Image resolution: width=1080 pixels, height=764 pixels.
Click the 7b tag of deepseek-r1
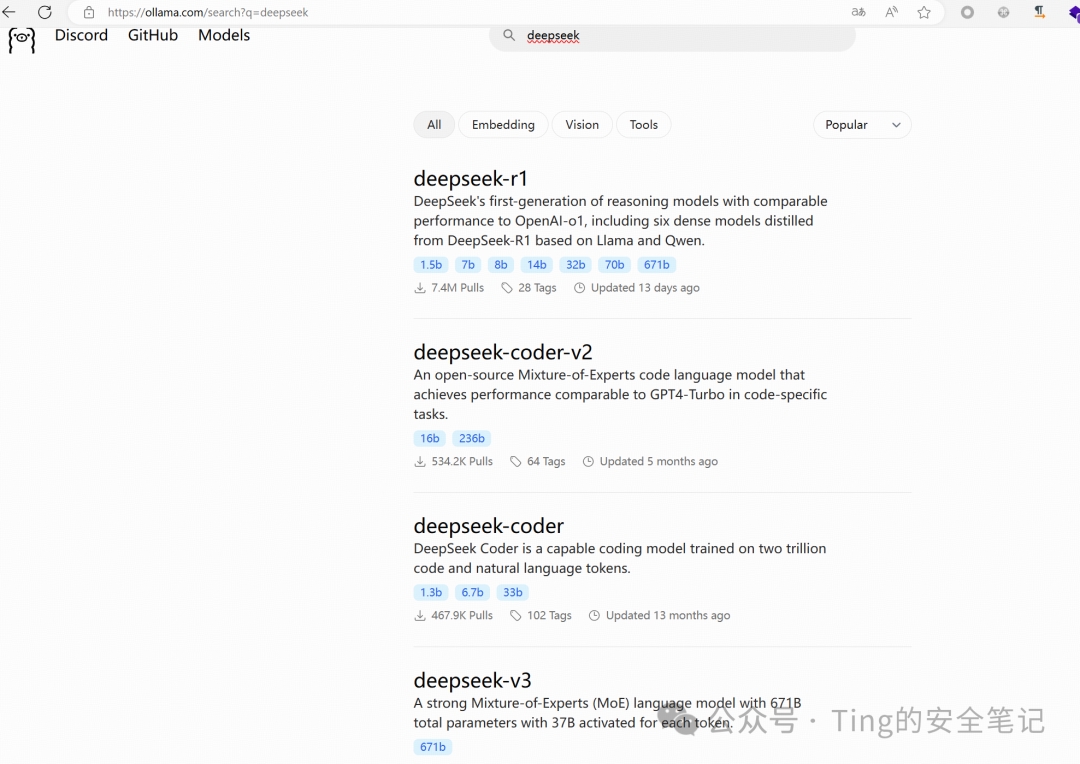468,265
